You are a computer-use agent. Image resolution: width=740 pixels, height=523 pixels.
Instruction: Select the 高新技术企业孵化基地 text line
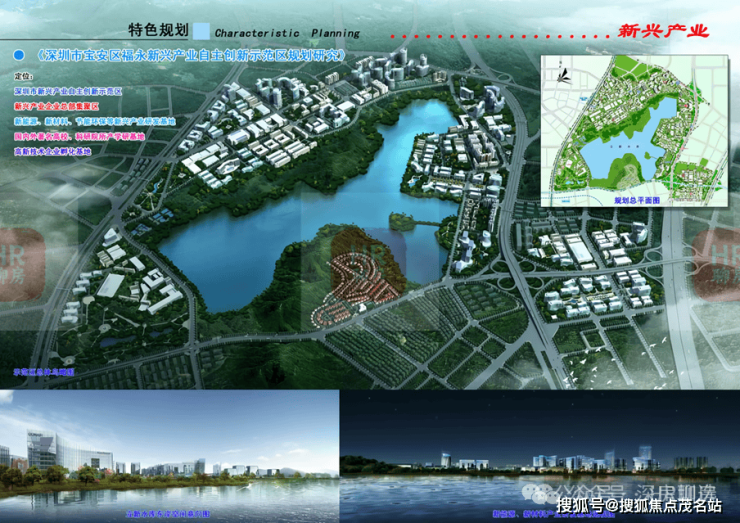pyautogui.click(x=52, y=152)
